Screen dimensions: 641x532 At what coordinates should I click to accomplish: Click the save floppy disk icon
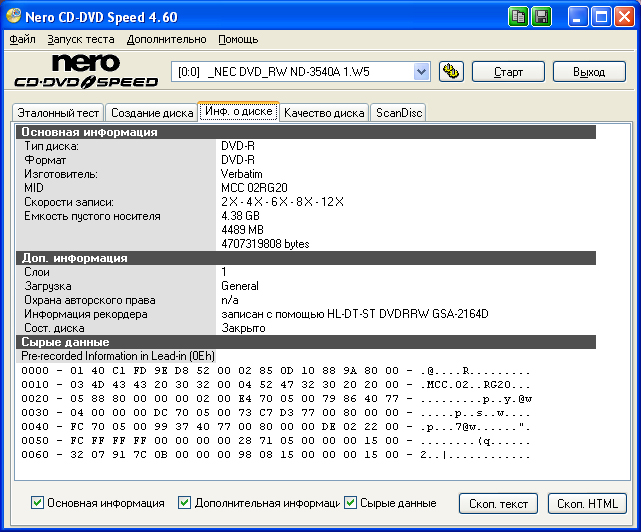tap(541, 17)
